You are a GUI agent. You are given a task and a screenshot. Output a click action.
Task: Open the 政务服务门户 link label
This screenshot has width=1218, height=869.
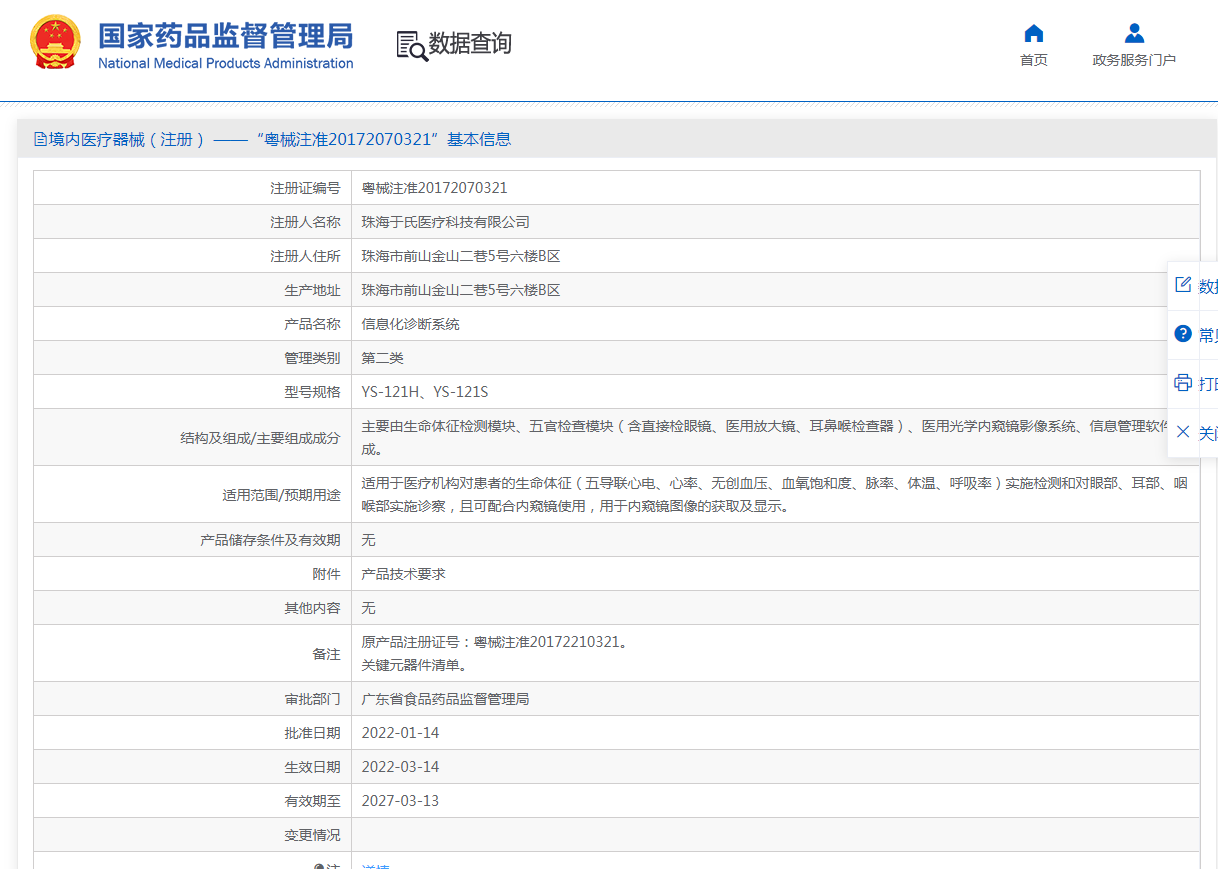coord(1134,60)
